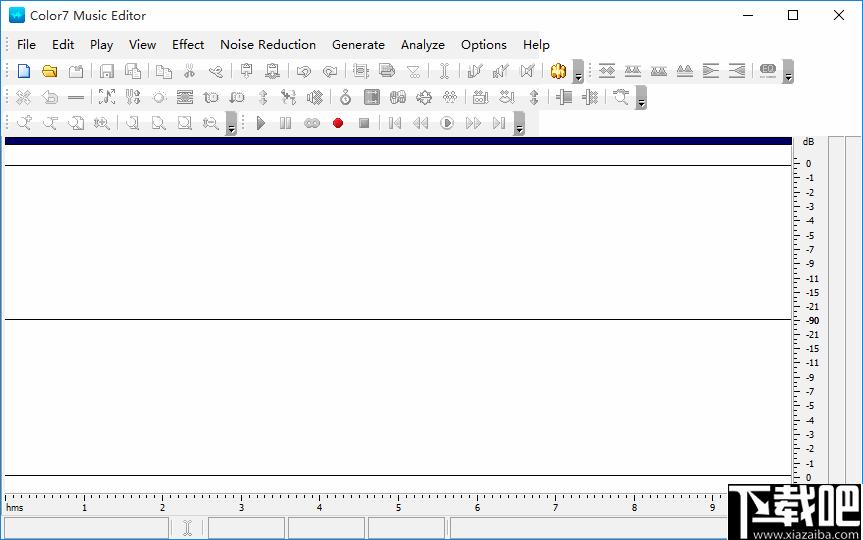
Task: Expand overflow arrow after the EQ icon
Action: (788, 72)
